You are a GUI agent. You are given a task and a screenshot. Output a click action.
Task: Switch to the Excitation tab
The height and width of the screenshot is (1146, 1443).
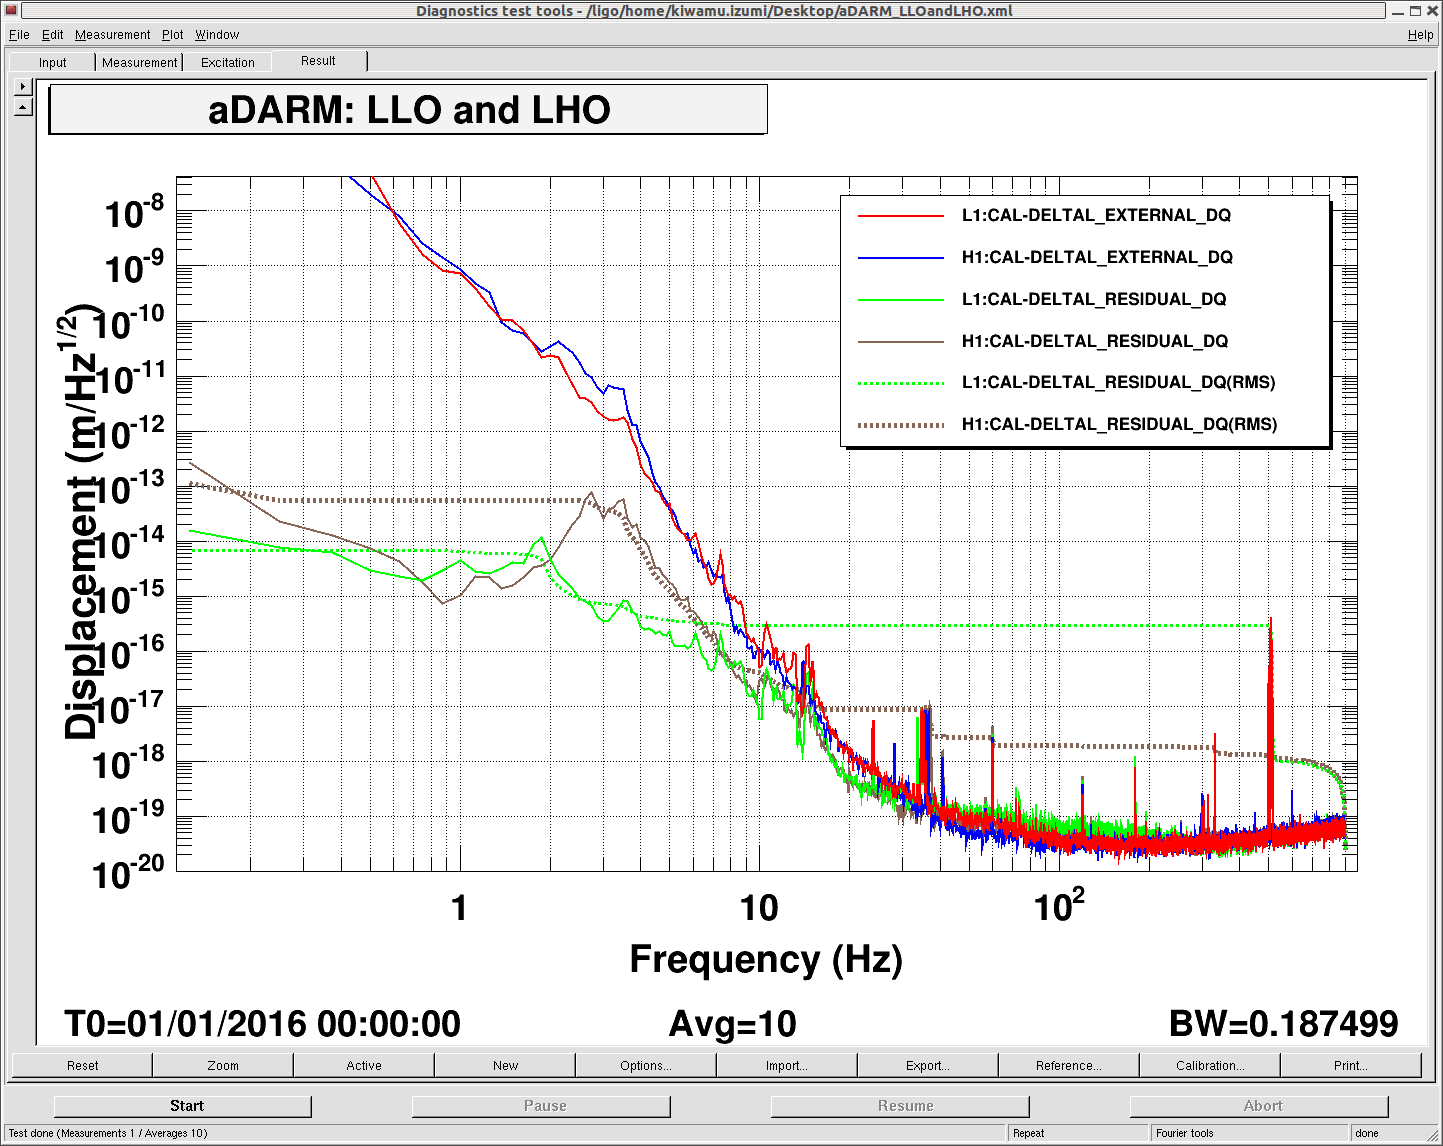[228, 62]
